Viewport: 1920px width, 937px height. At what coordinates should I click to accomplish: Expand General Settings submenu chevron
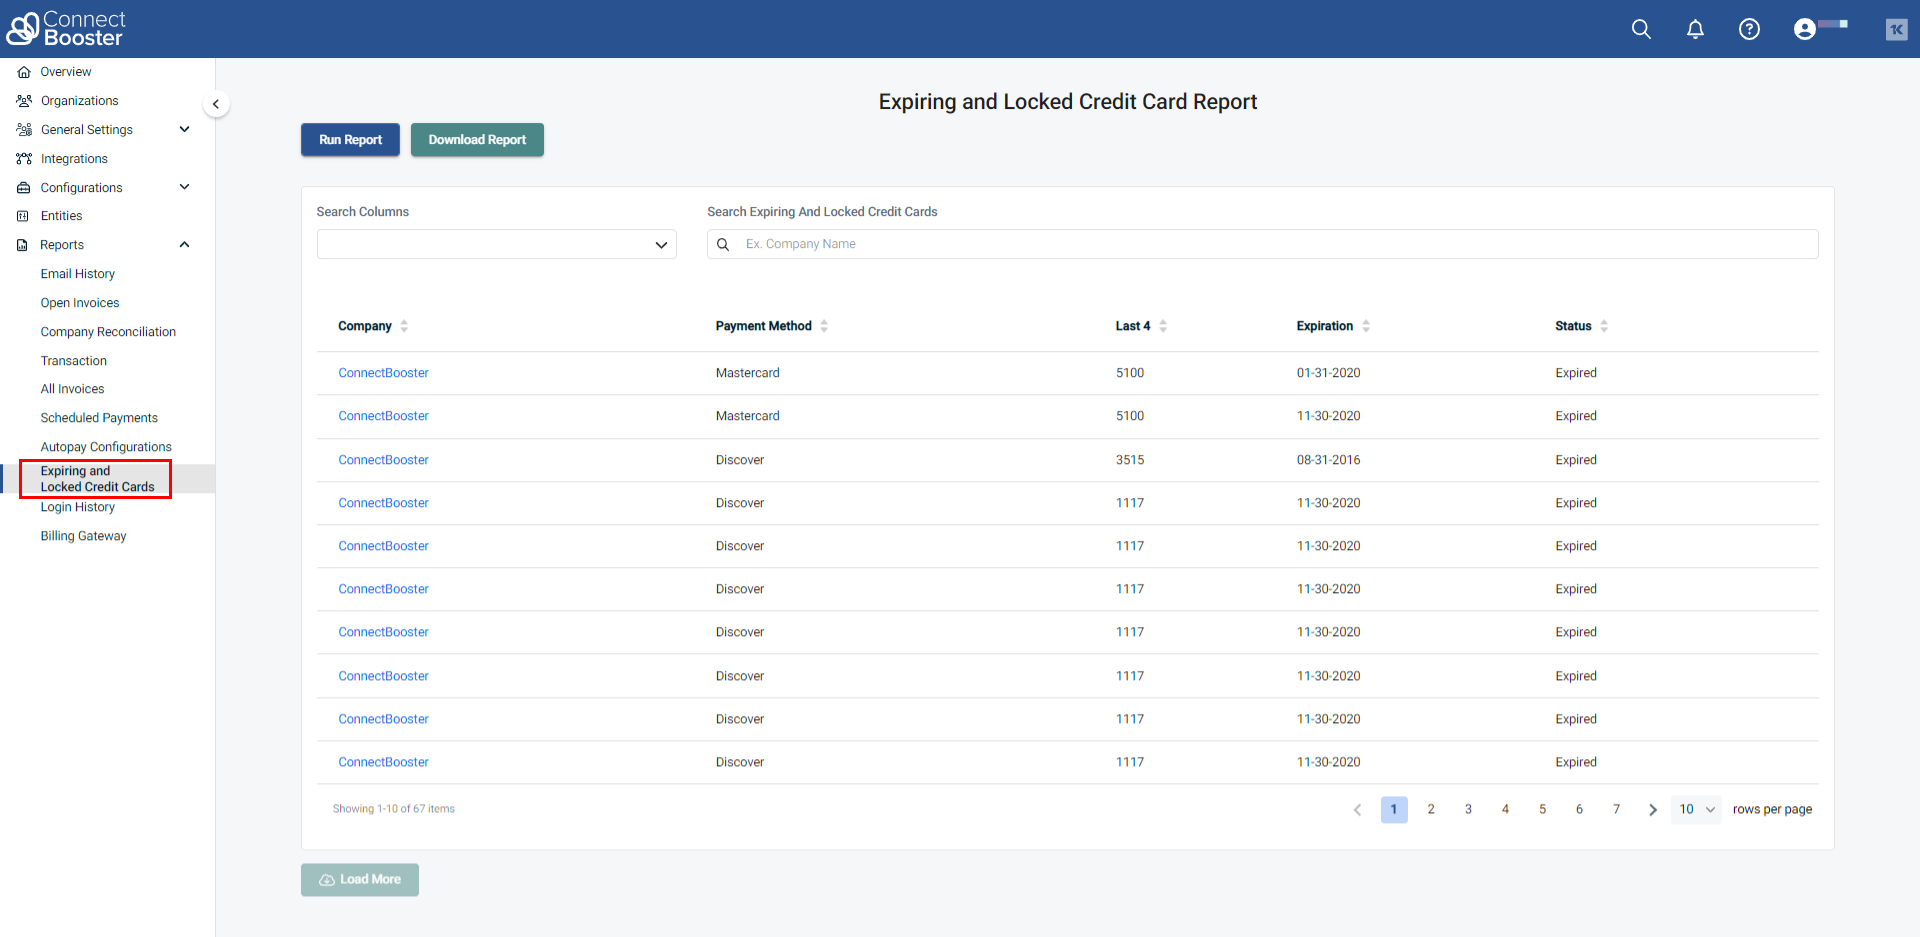pos(184,129)
